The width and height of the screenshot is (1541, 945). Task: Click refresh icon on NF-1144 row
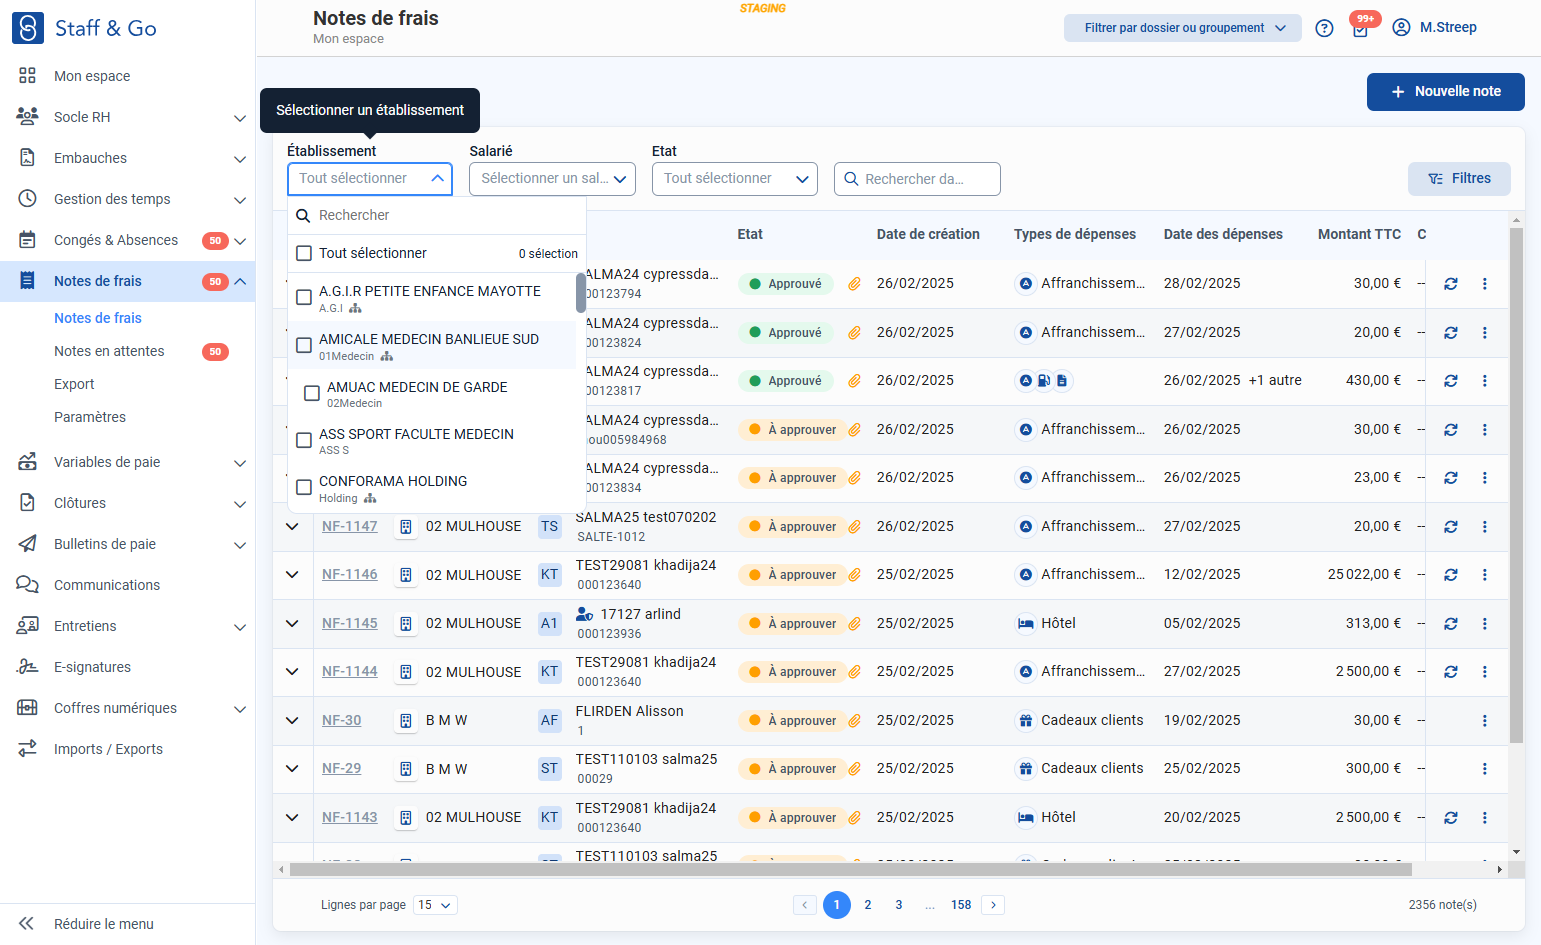tap(1451, 672)
